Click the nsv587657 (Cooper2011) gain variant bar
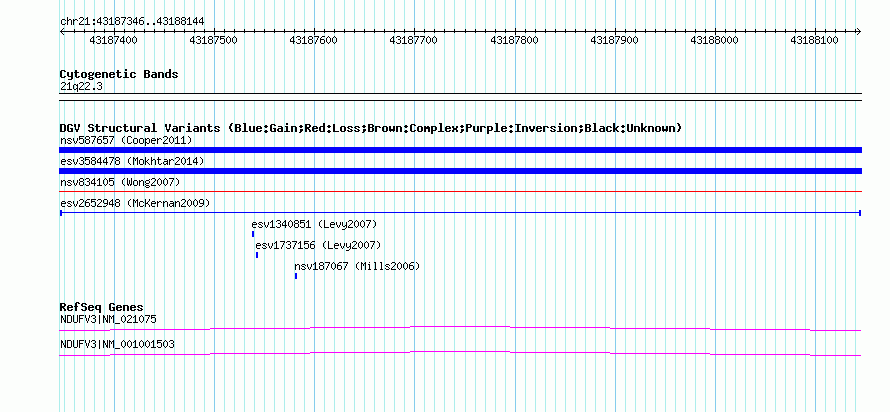Viewport: 890px width, 412px height. pyautogui.click(x=460, y=150)
